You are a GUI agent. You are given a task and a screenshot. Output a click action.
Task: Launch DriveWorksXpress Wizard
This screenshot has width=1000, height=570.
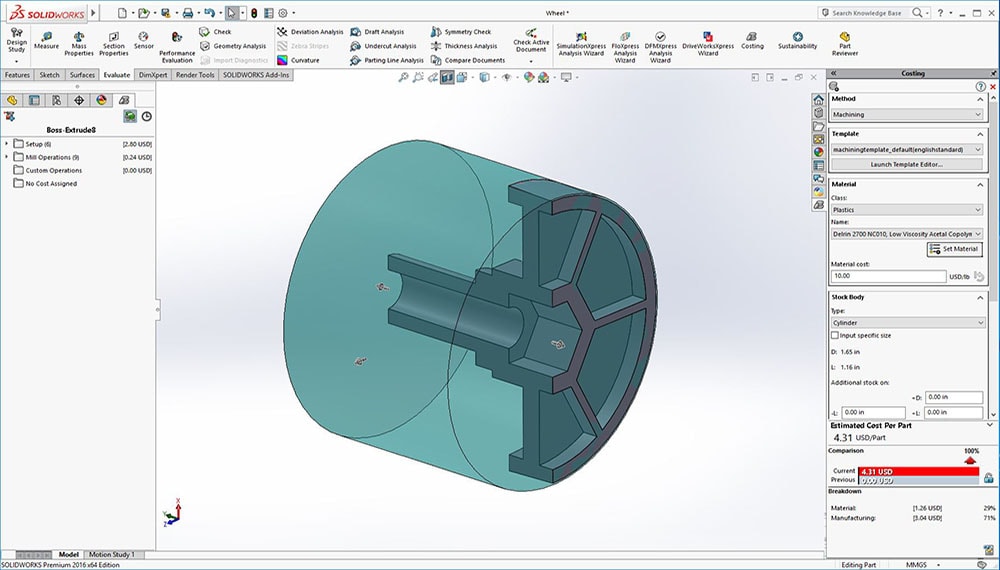[x=708, y=44]
